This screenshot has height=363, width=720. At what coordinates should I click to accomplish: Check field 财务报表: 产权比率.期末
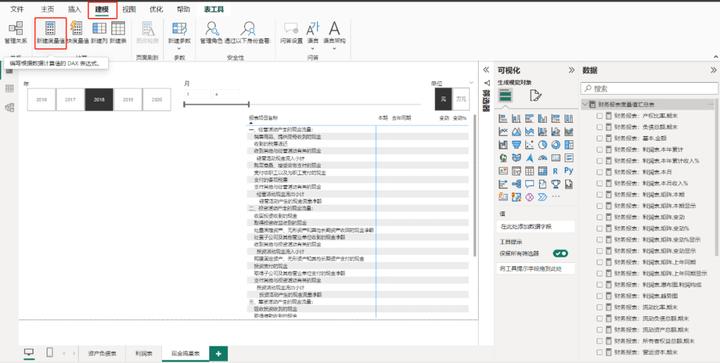pyautogui.click(x=600, y=116)
